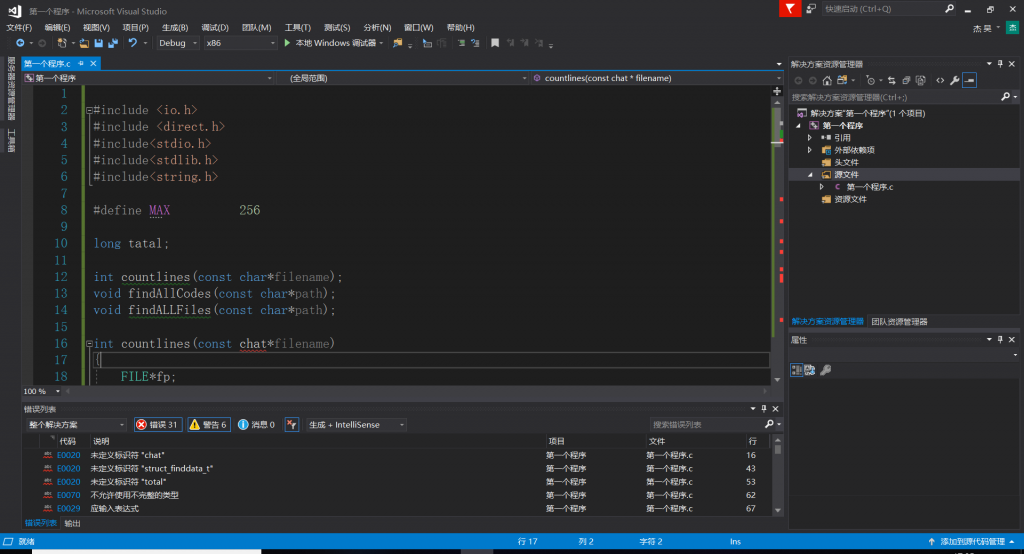Screen dimensions: 1024x554
Task: Click the Navigate Backward arrow icon
Action: [x=20, y=43]
